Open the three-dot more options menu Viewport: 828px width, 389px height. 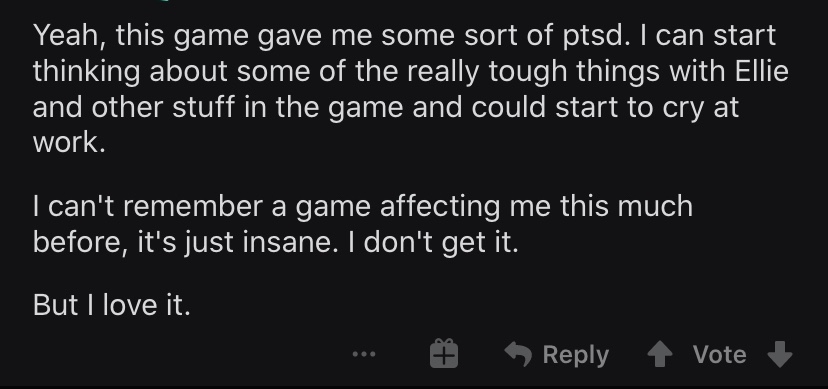click(x=364, y=355)
